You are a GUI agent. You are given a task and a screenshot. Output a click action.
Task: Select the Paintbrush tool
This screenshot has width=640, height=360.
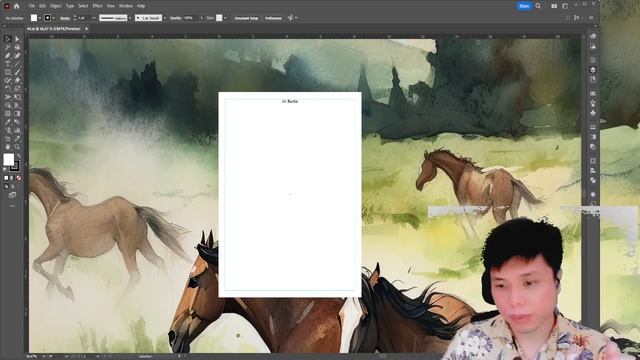[x=17, y=72]
